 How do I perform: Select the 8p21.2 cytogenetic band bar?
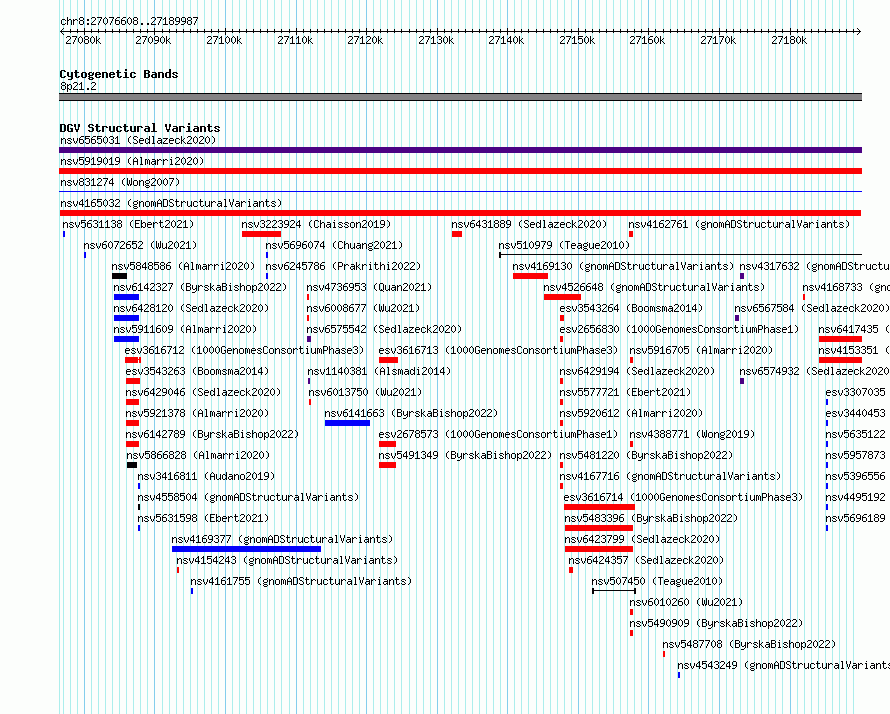pyautogui.click(x=460, y=97)
